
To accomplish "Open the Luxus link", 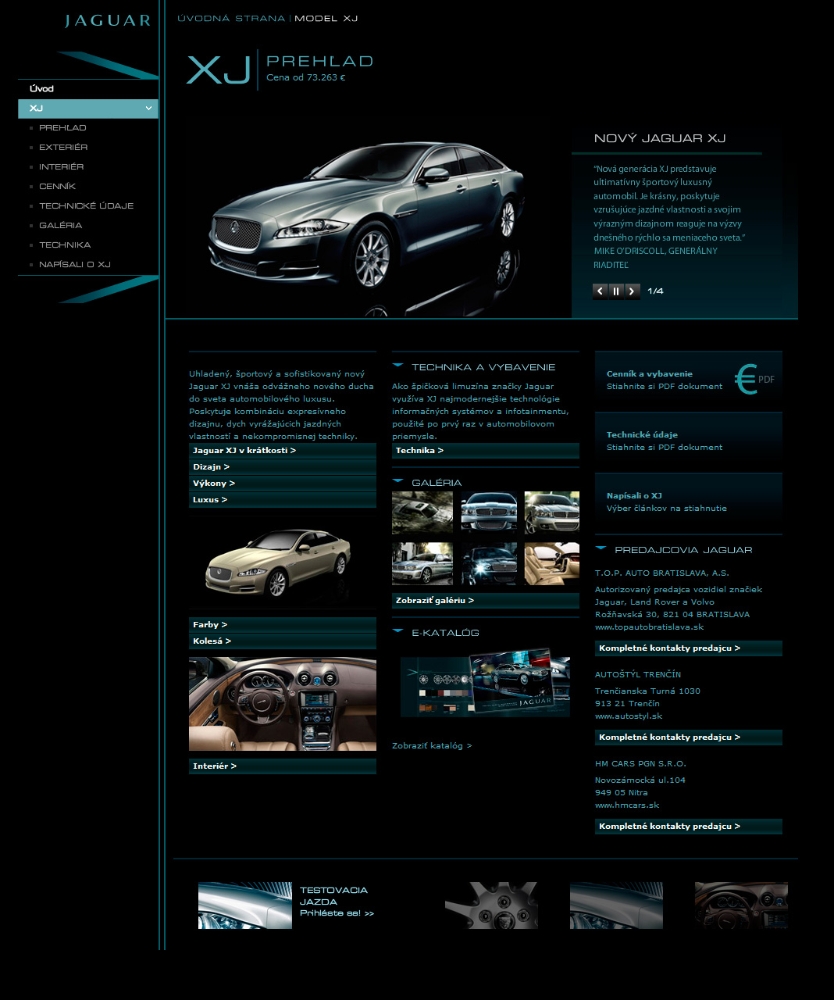I will click(x=282, y=500).
